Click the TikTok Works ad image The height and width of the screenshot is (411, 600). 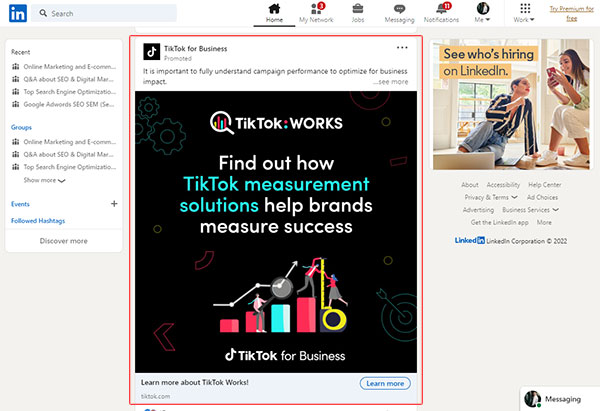[x=276, y=232]
